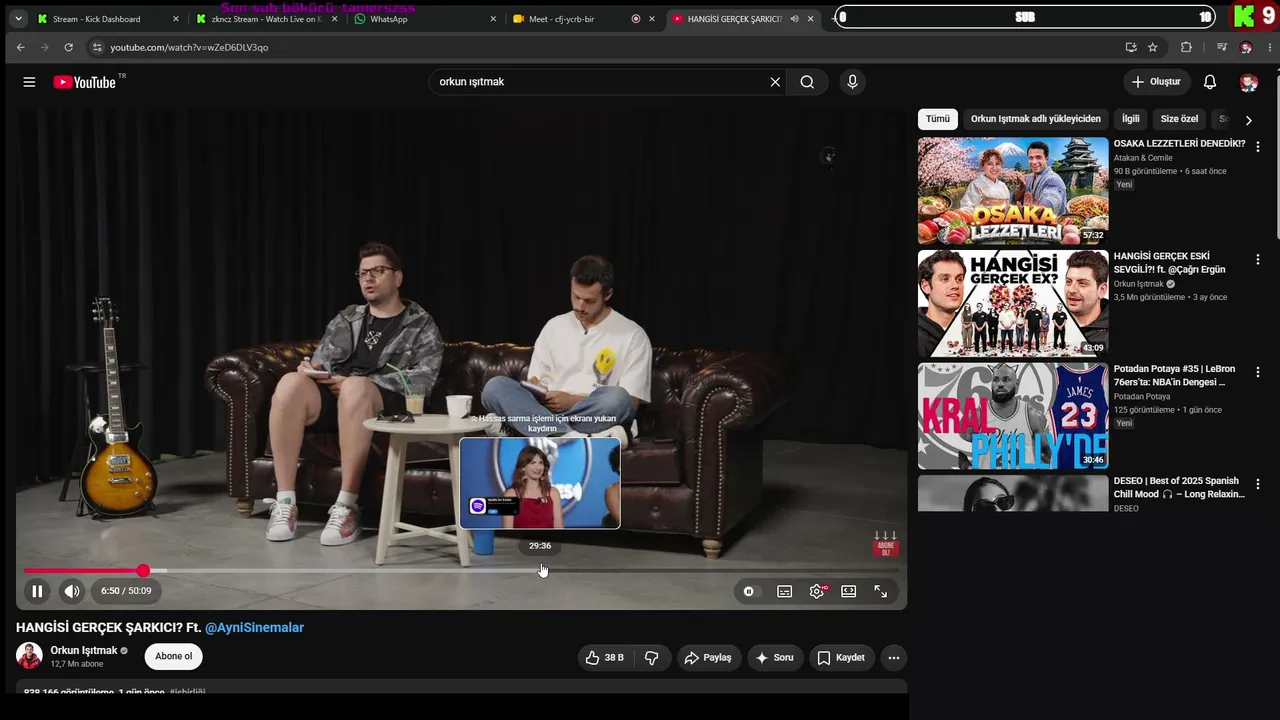
Task: Open the browser extensions puzzle icon
Action: 1186,47
